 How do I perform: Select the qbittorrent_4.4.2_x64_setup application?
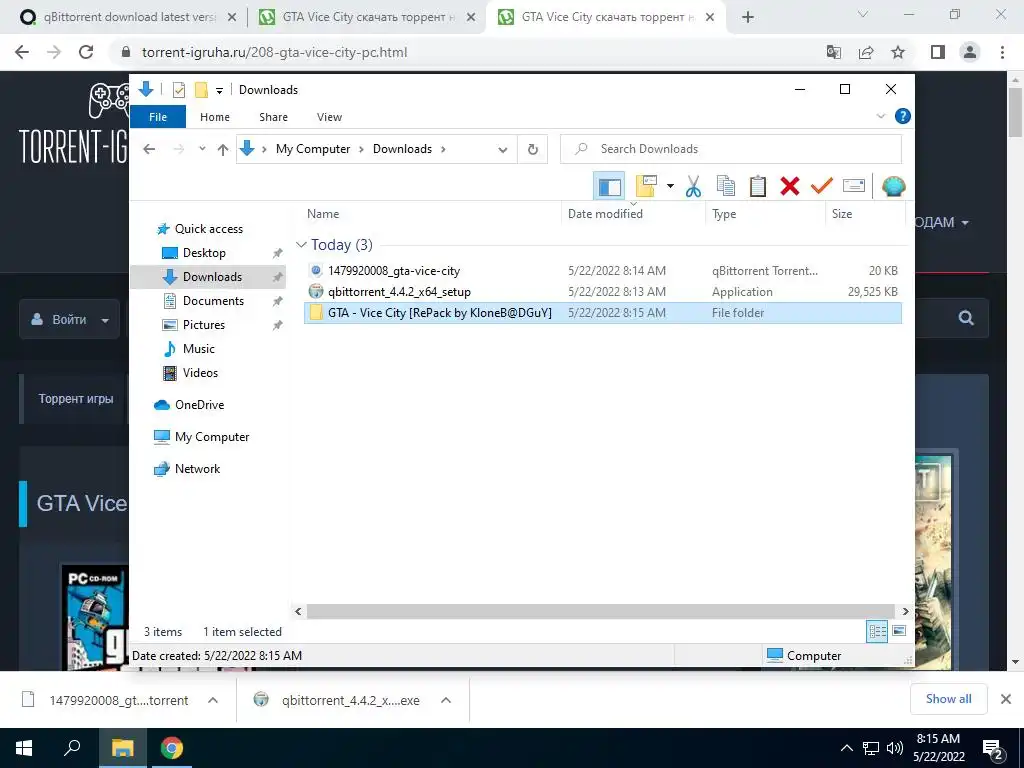click(x=399, y=291)
